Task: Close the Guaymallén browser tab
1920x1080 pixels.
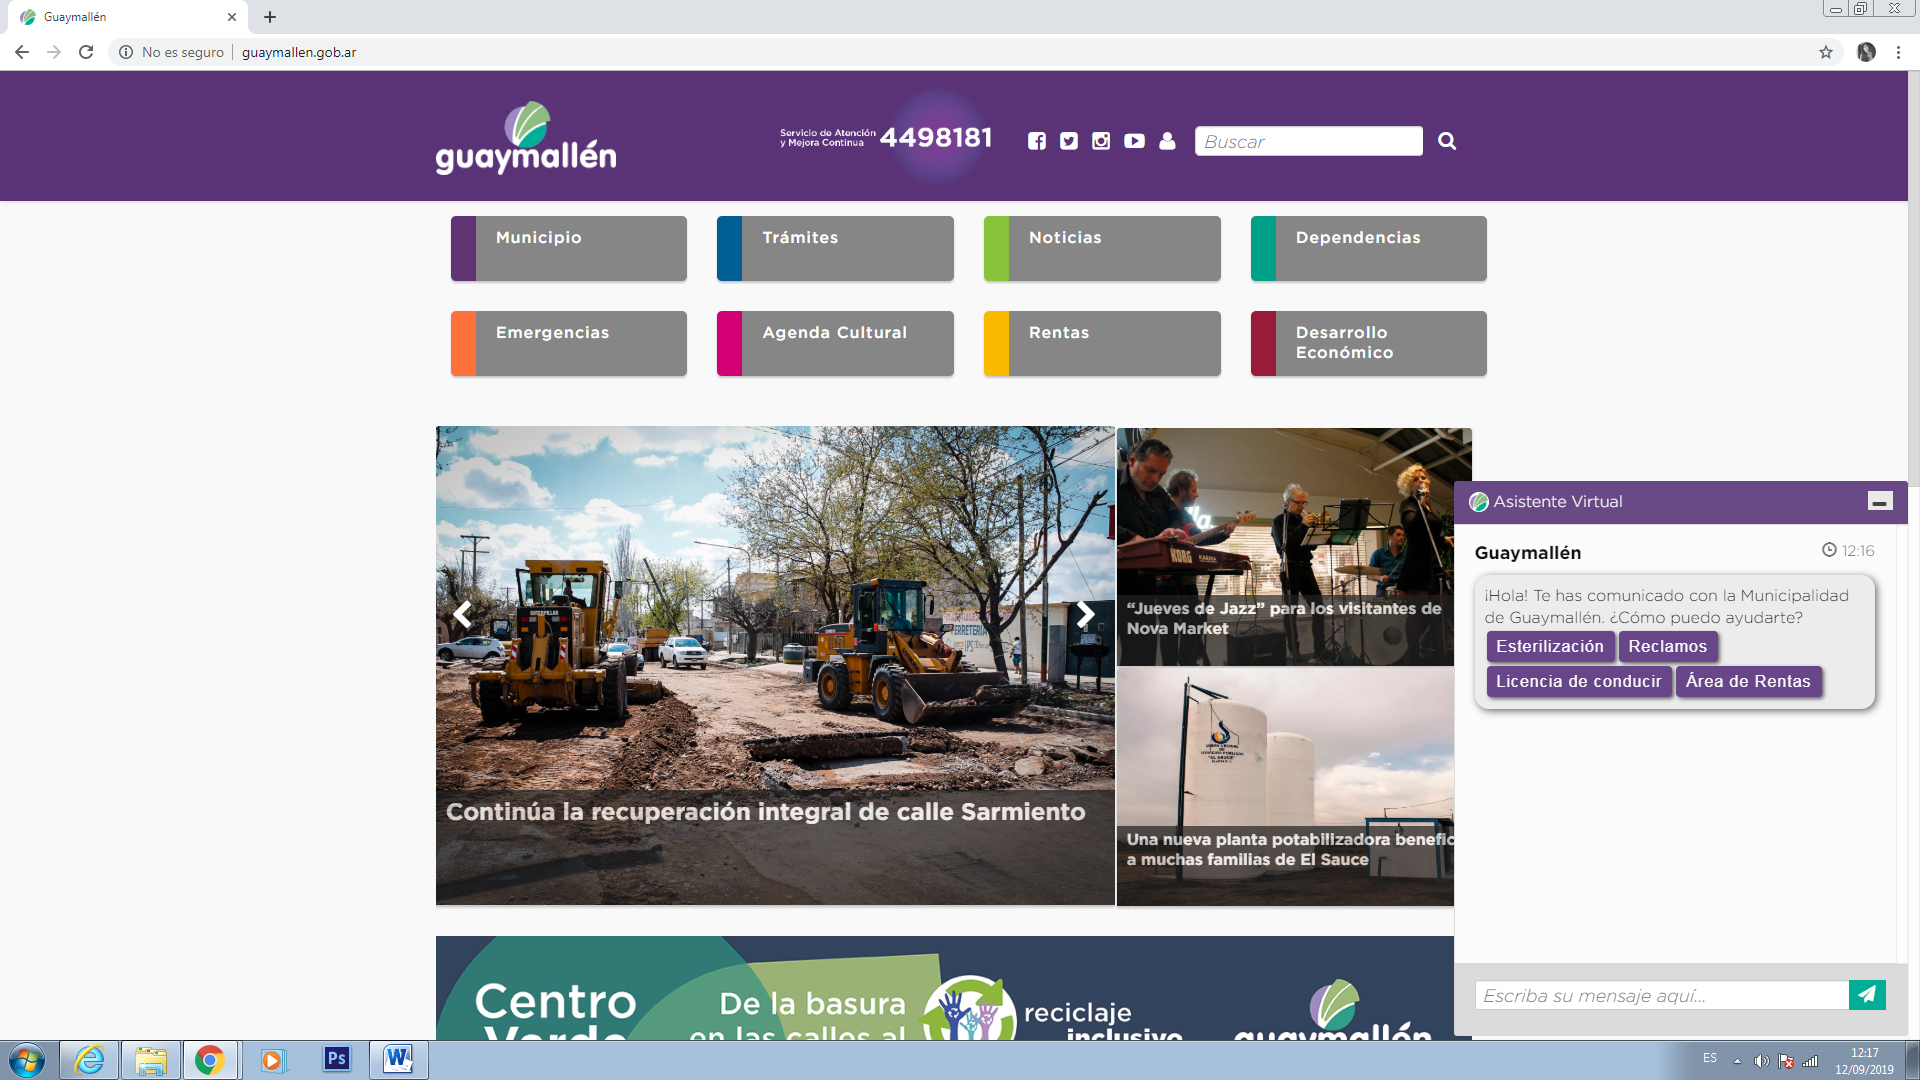Action: coord(232,17)
